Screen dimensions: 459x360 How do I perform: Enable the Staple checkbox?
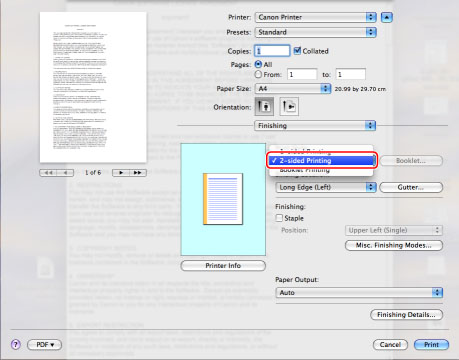coord(279,218)
